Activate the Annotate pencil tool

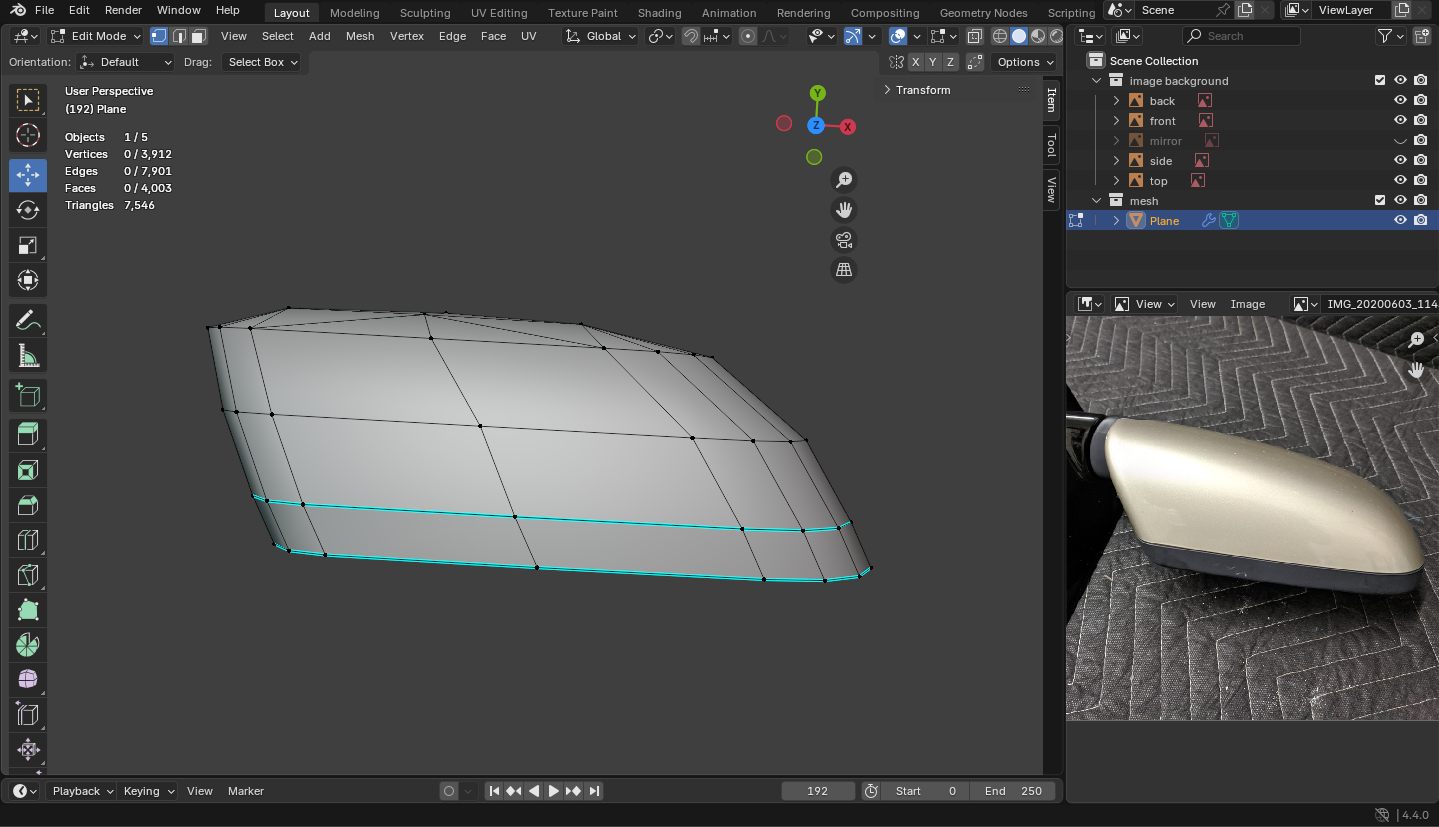coord(28,320)
